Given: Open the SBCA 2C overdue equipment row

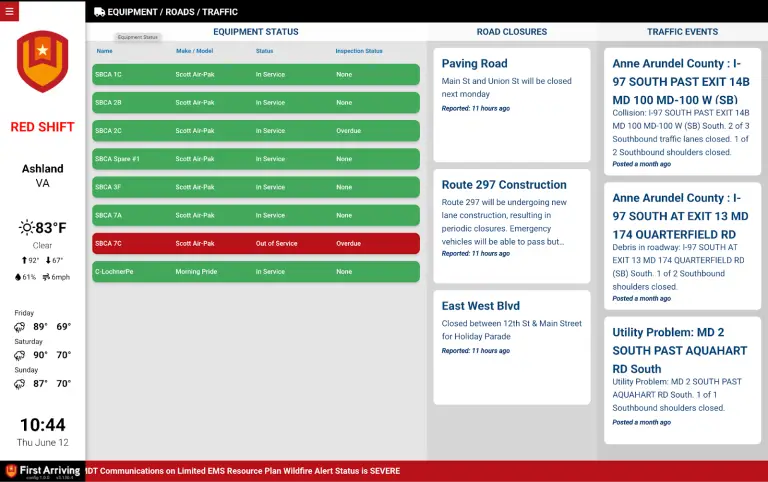Looking at the screenshot, I should [x=256, y=131].
